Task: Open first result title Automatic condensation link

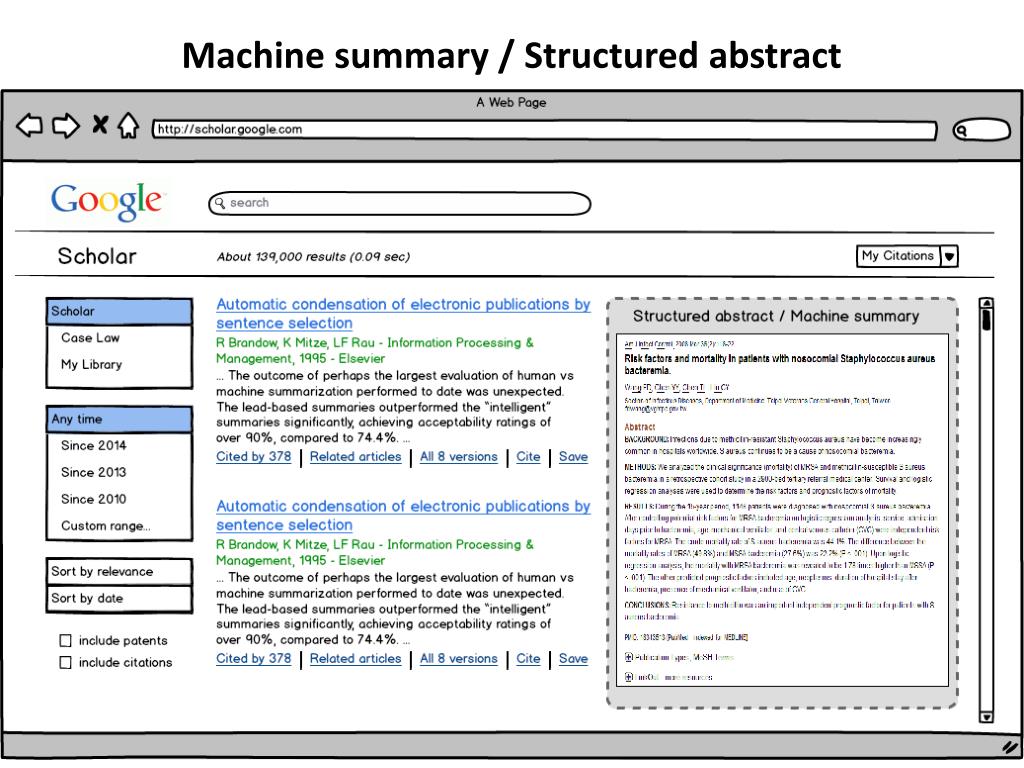Action: (403, 313)
